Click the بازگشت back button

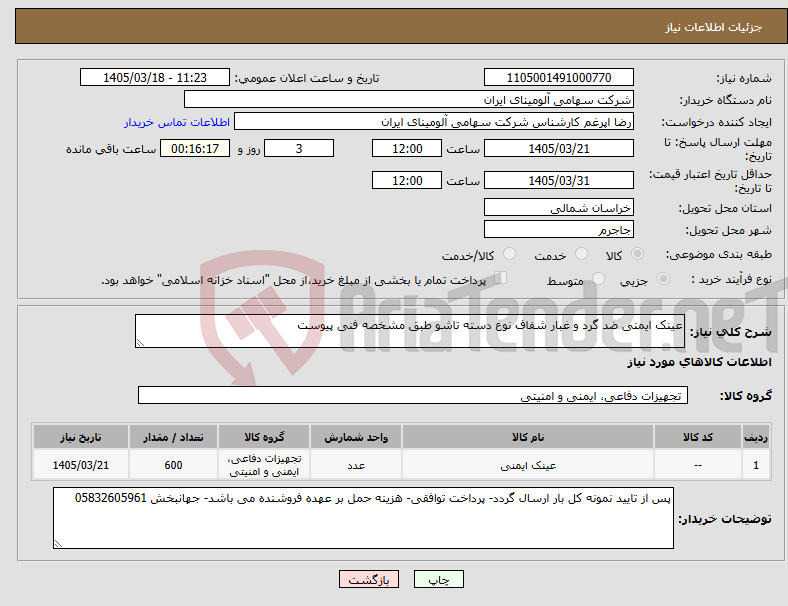(x=369, y=579)
